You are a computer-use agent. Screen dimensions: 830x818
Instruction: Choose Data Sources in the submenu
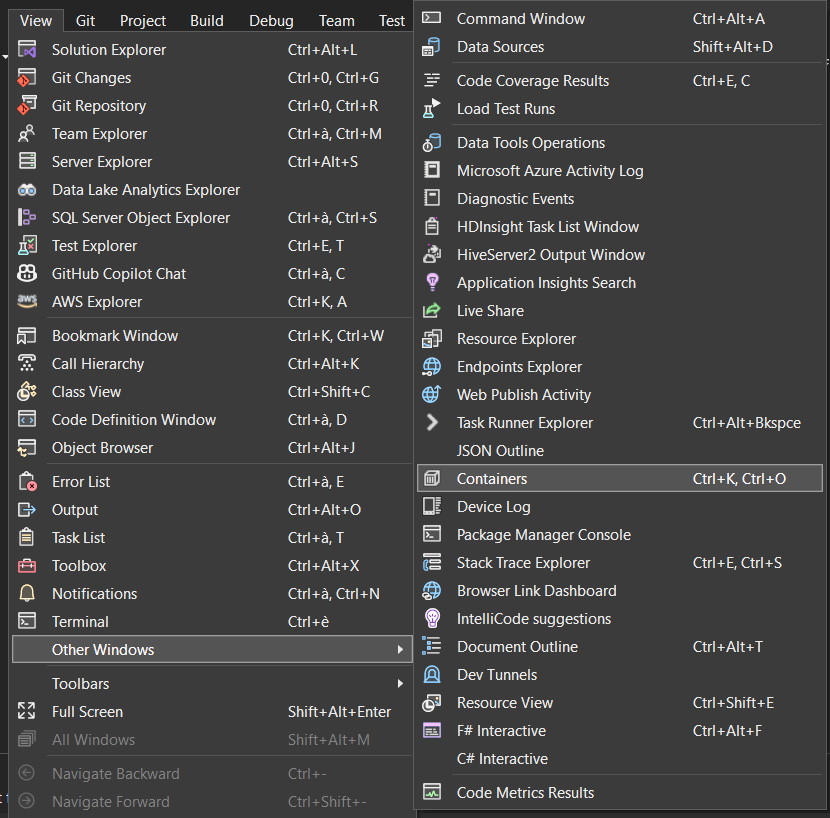click(x=619, y=47)
